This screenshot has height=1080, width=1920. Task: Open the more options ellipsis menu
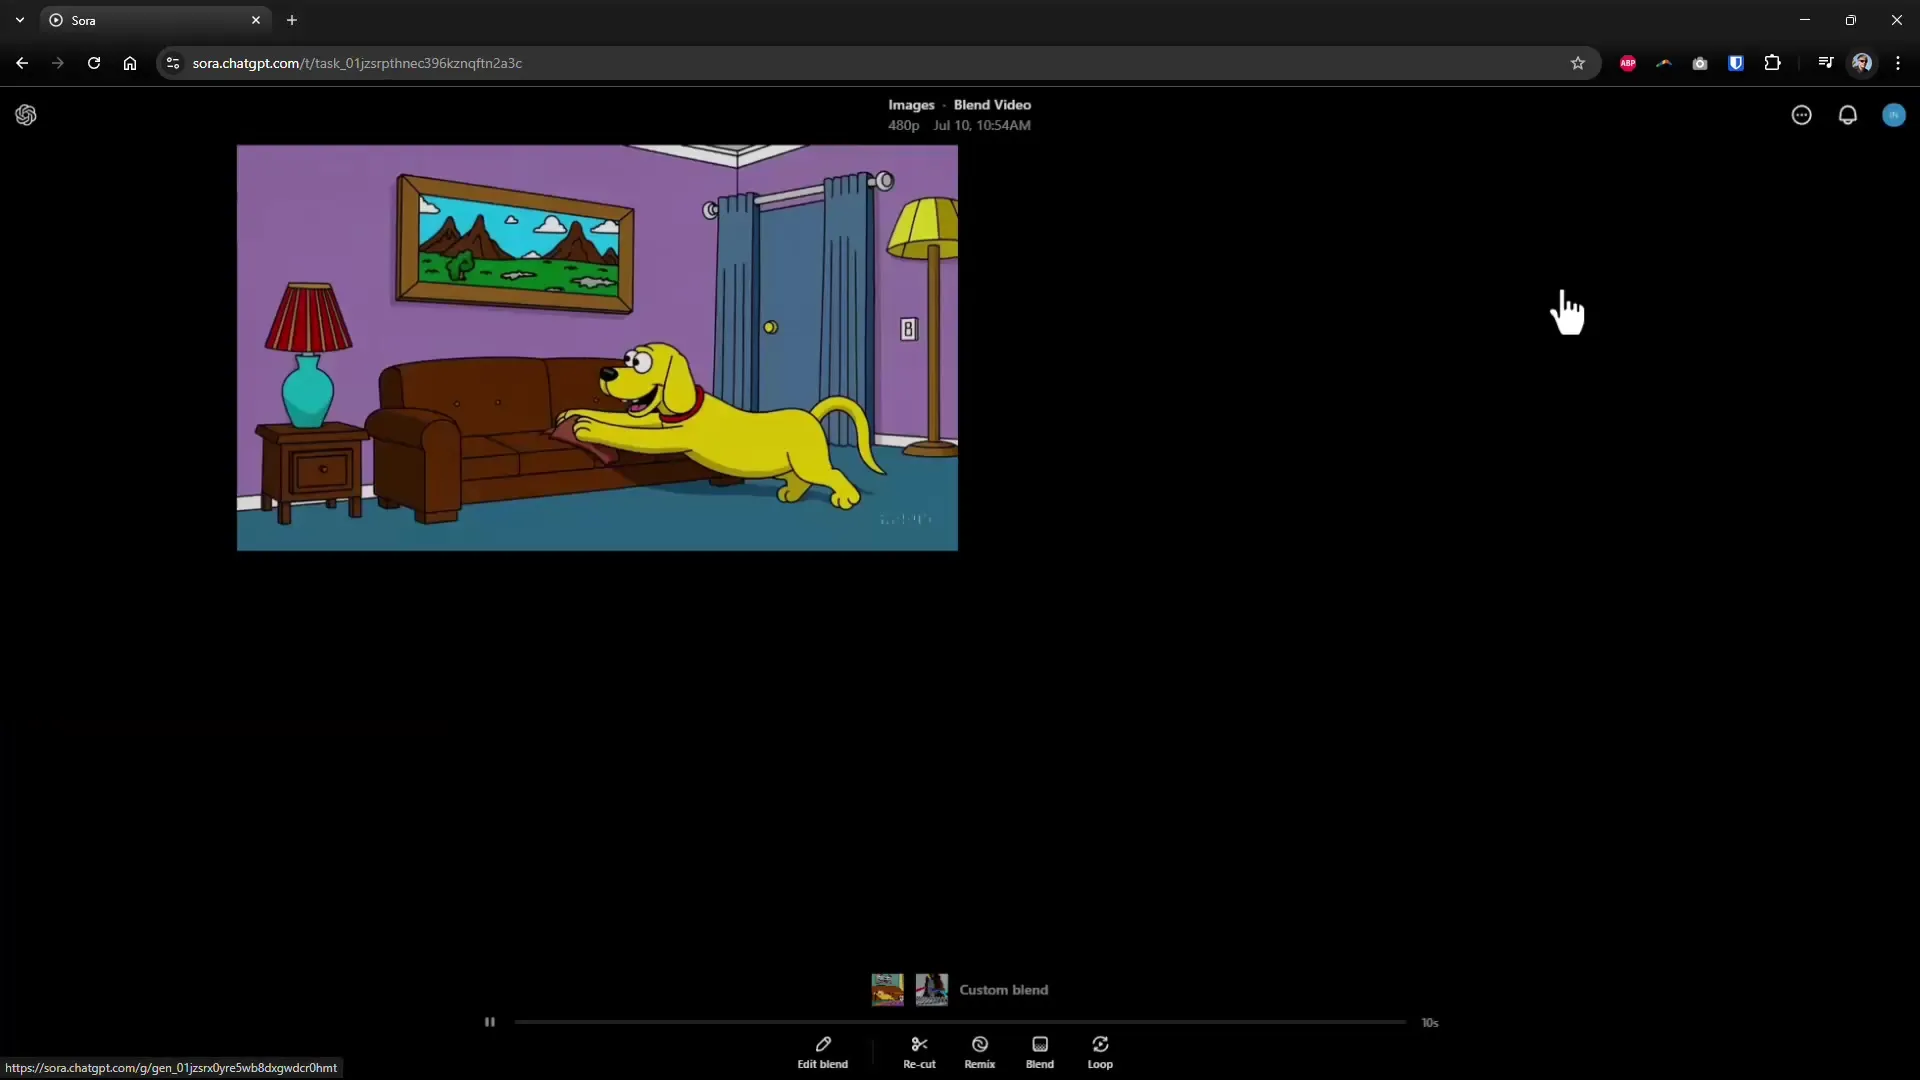[1802, 115]
